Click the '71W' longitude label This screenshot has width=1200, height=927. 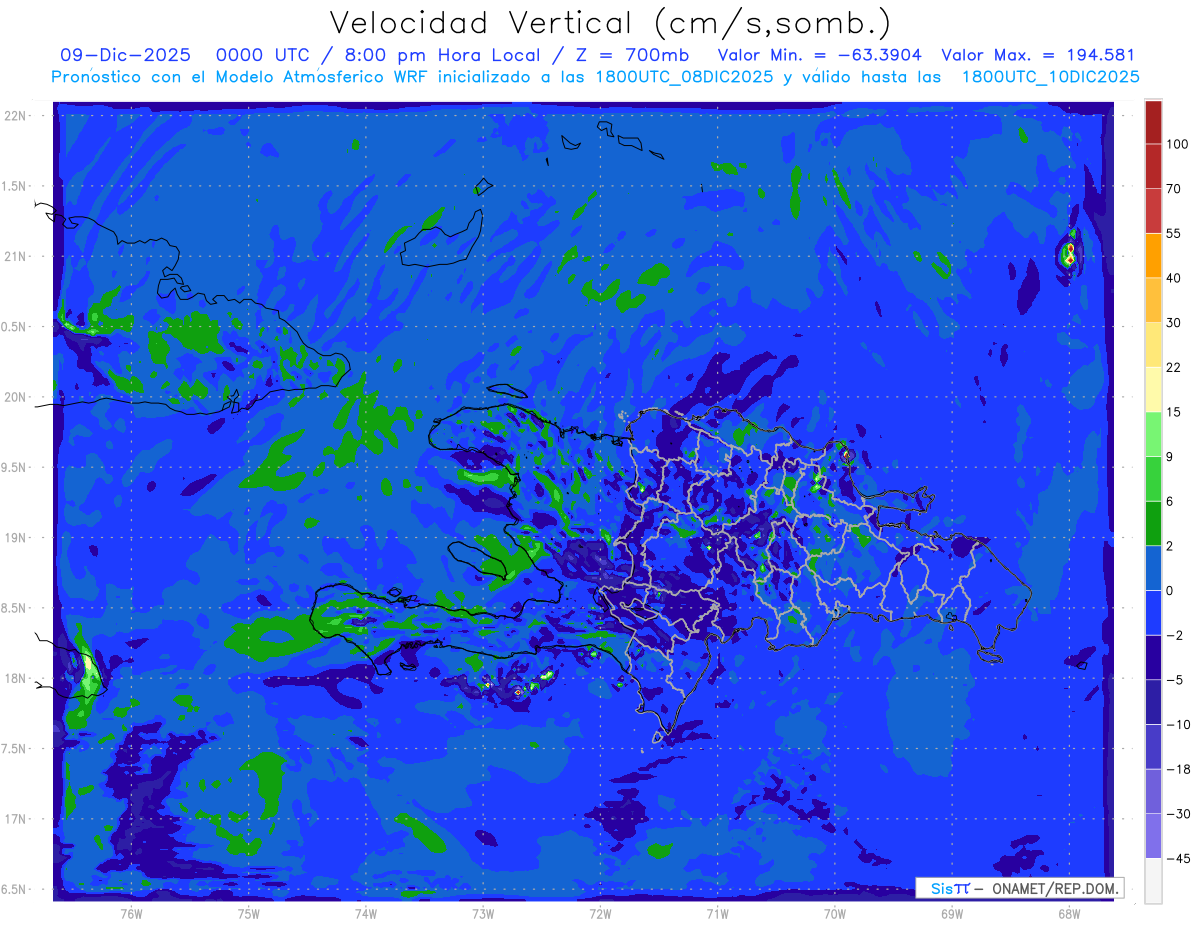717,913
